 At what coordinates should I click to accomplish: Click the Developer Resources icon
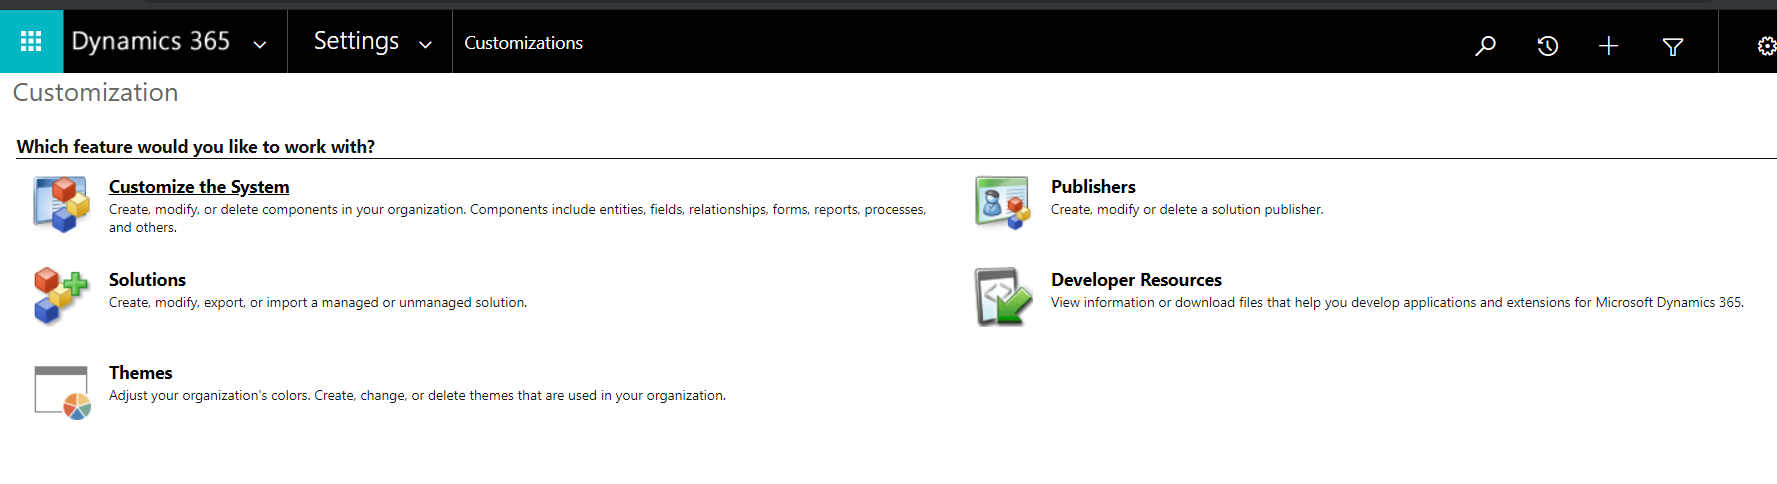click(1003, 296)
